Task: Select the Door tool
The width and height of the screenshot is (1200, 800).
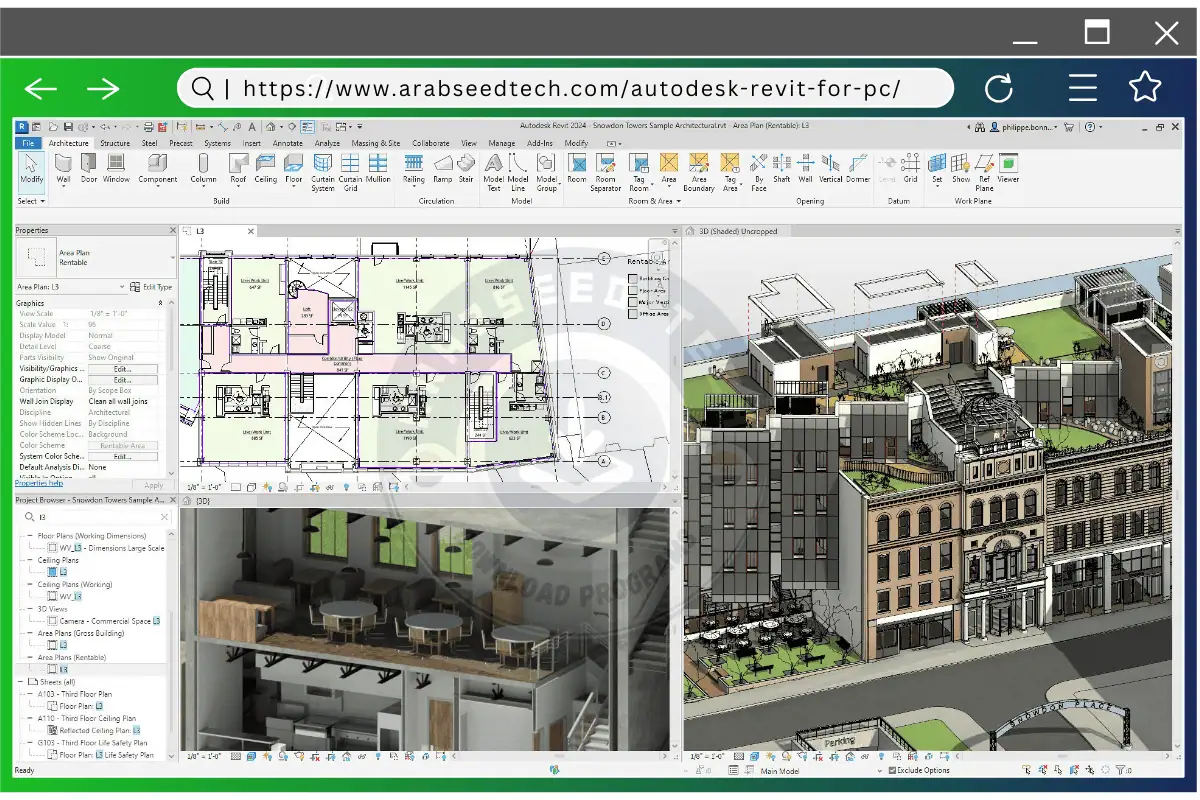Action: tap(87, 170)
